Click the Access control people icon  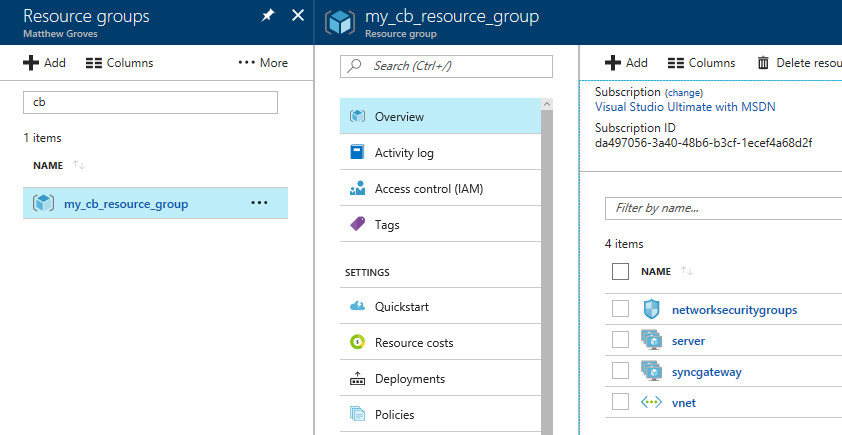[x=357, y=188]
